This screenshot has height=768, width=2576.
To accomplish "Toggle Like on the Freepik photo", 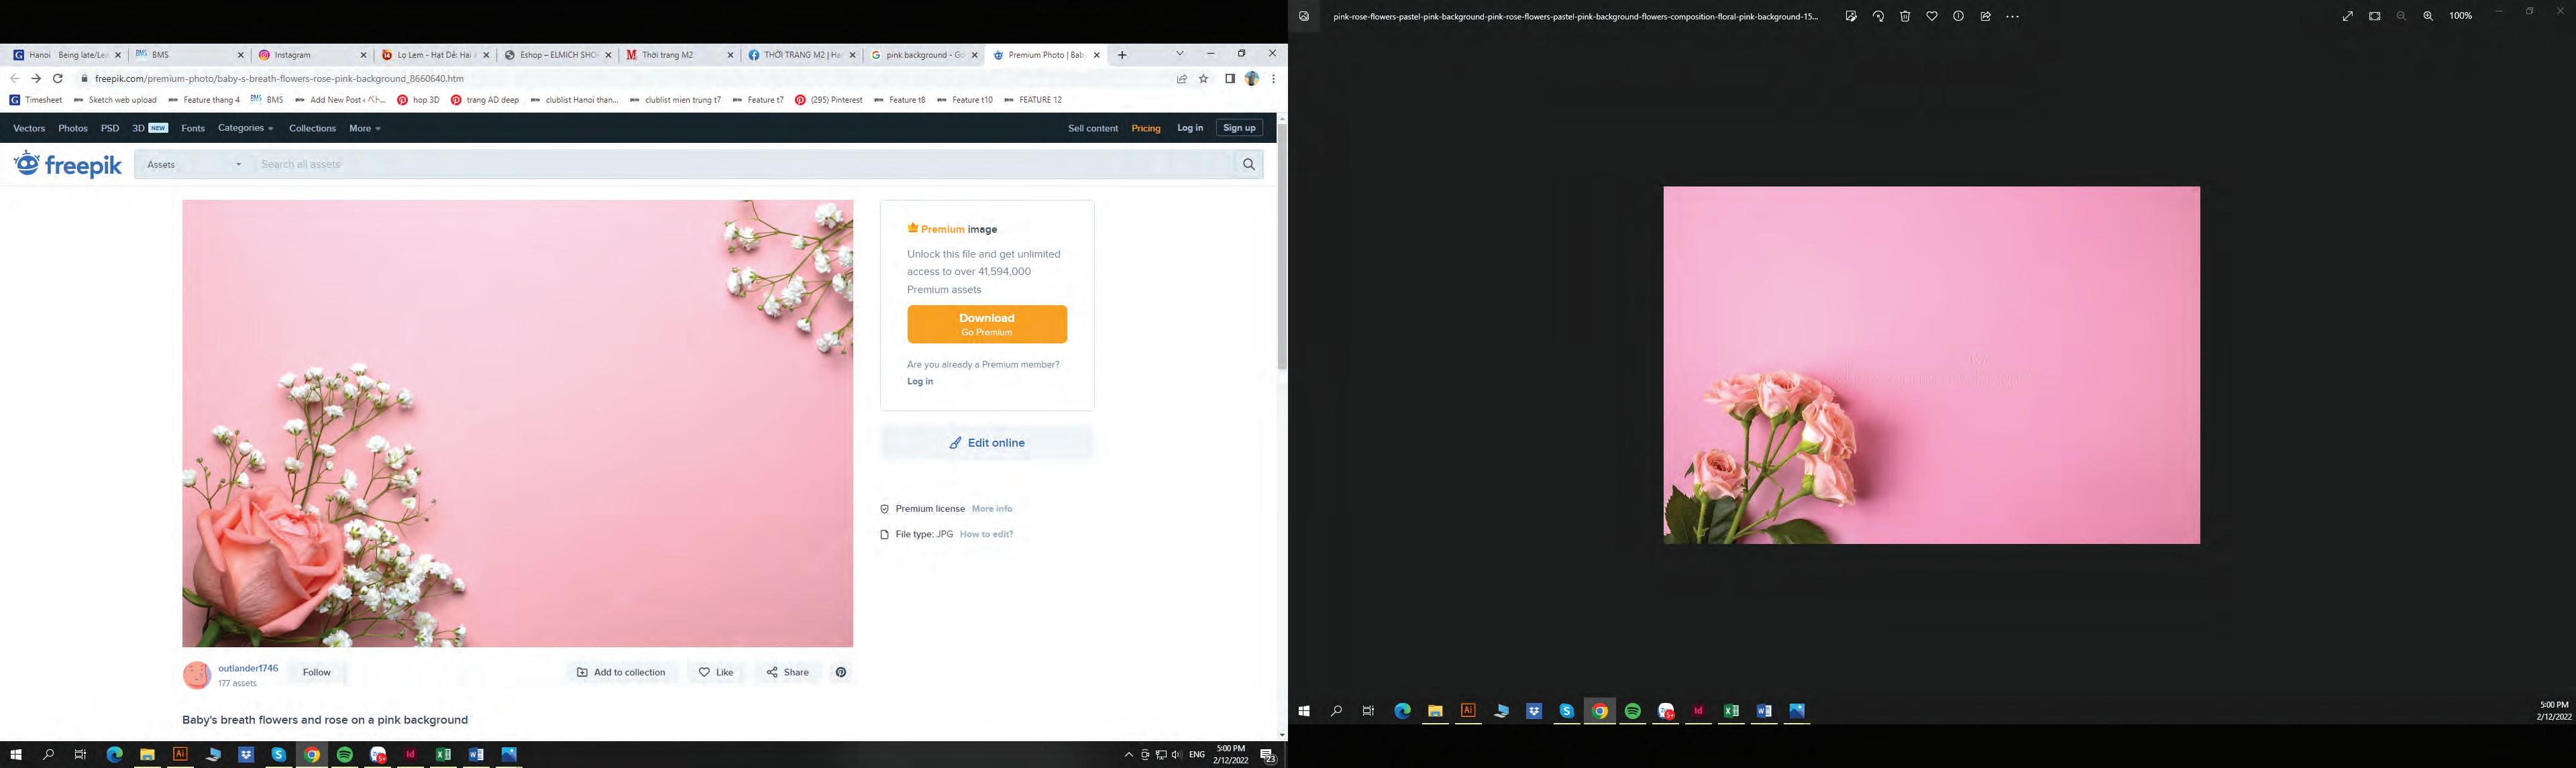I will [x=715, y=672].
